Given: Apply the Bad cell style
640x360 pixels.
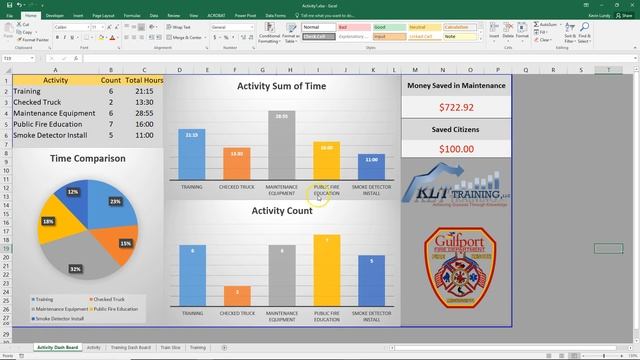Looking at the screenshot, I should tap(354, 27).
